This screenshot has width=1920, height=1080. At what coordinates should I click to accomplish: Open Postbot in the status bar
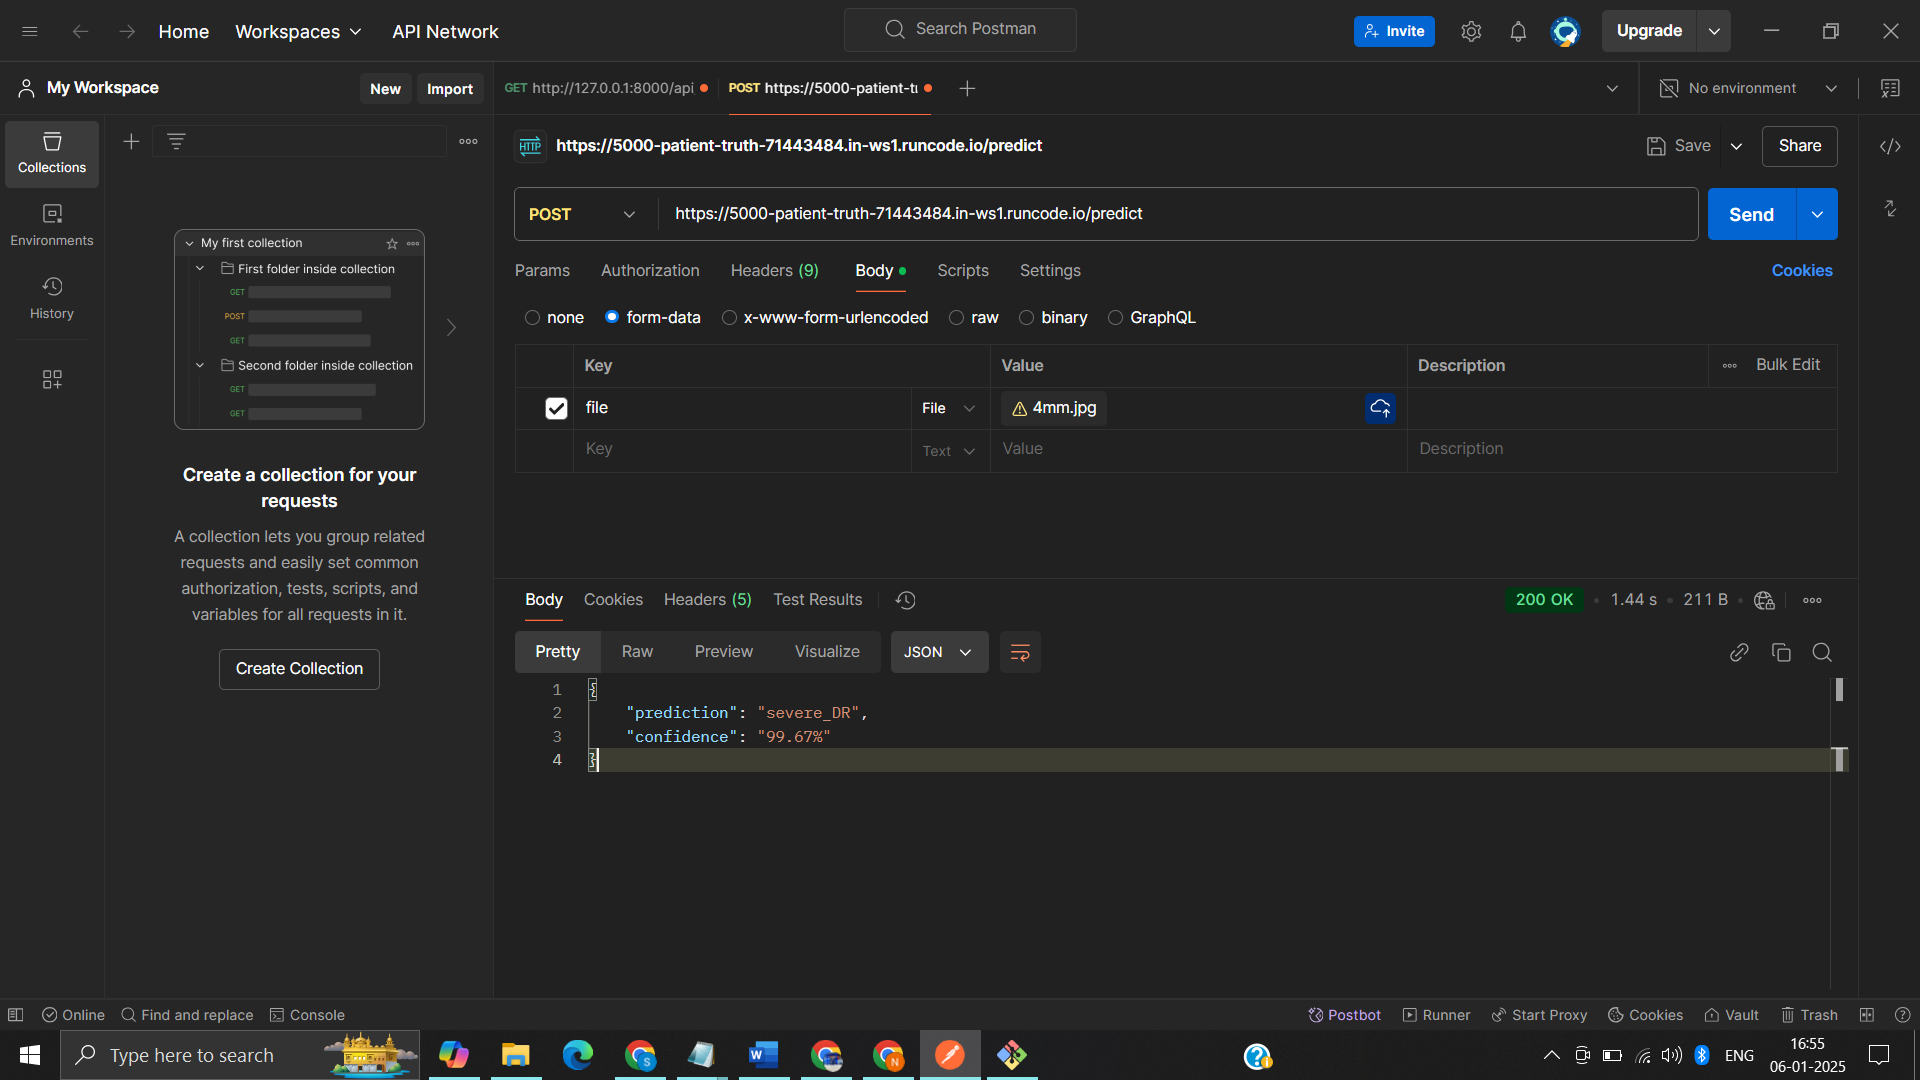(x=1344, y=1015)
